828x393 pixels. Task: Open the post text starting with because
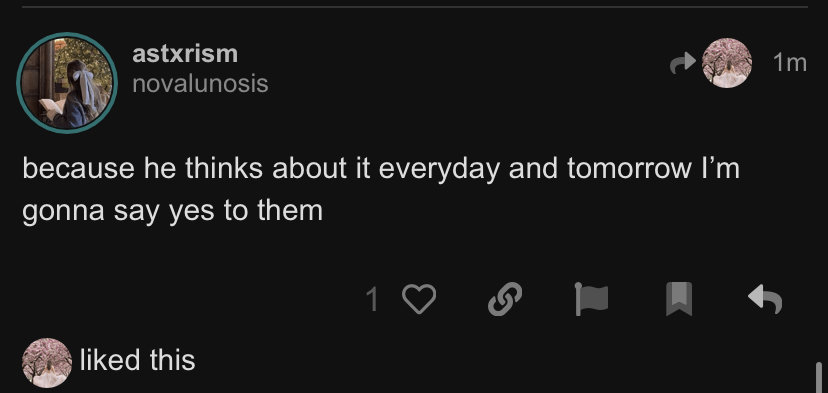point(381,190)
